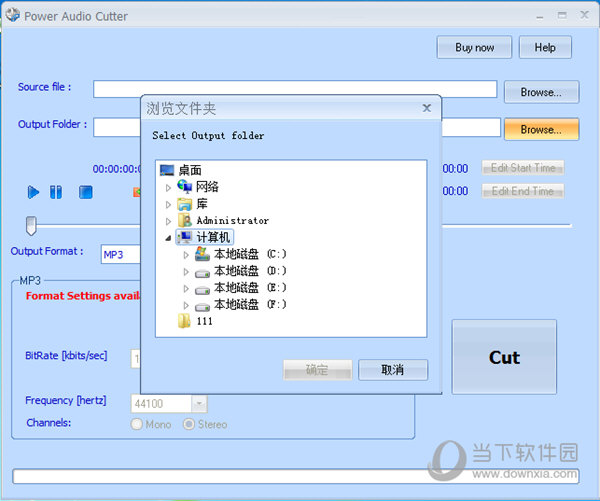Select the 库 tree item

tap(202, 204)
